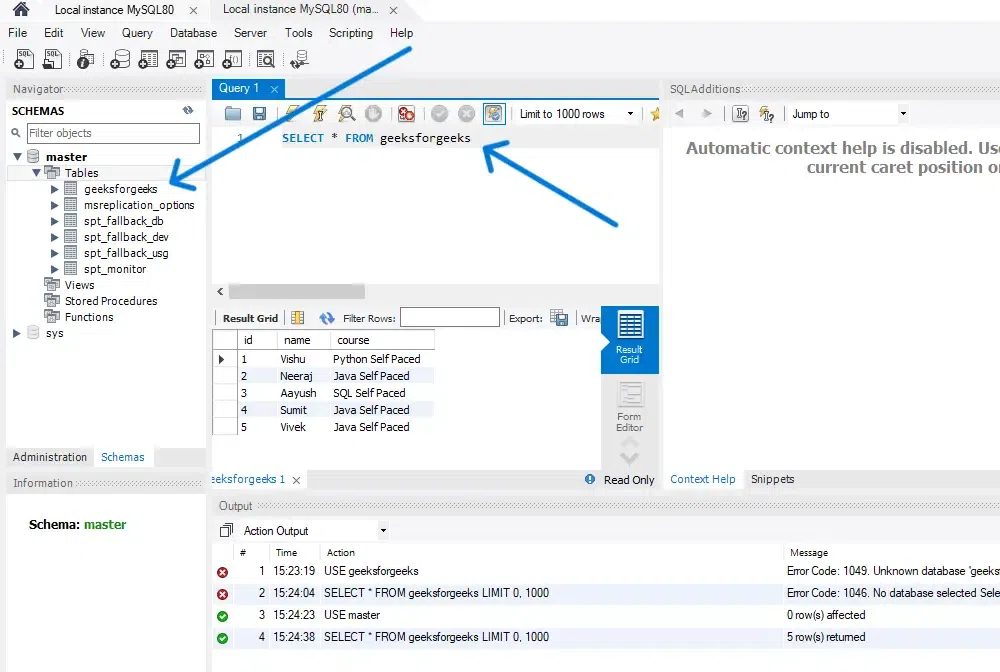Collapse the Tables node

(x=36, y=173)
